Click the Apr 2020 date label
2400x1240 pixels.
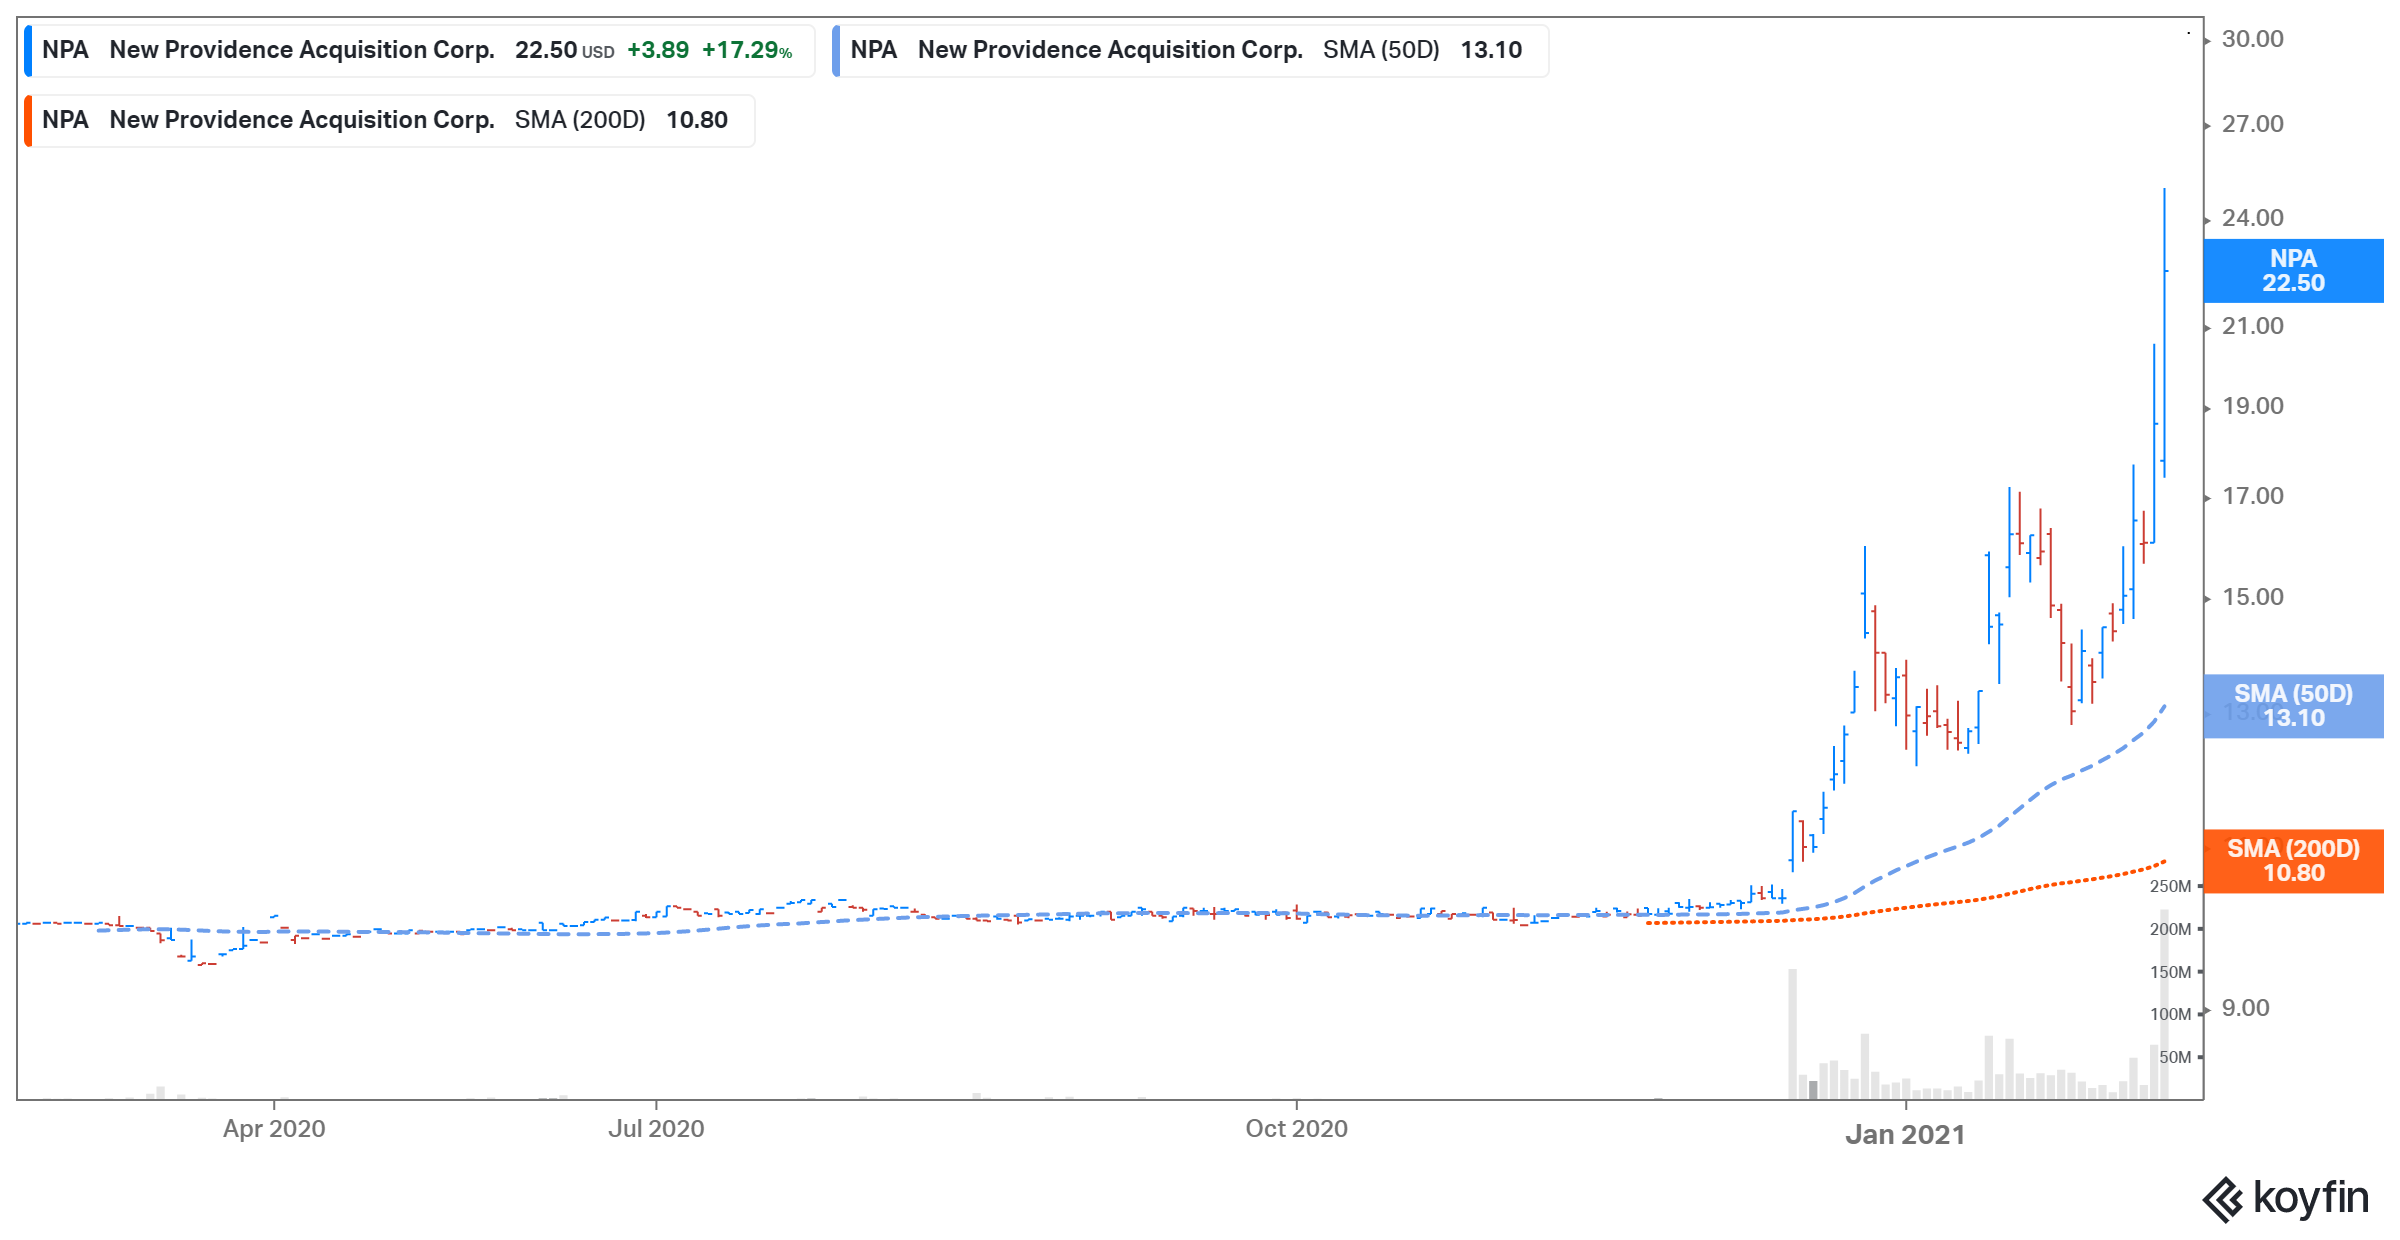click(x=274, y=1129)
